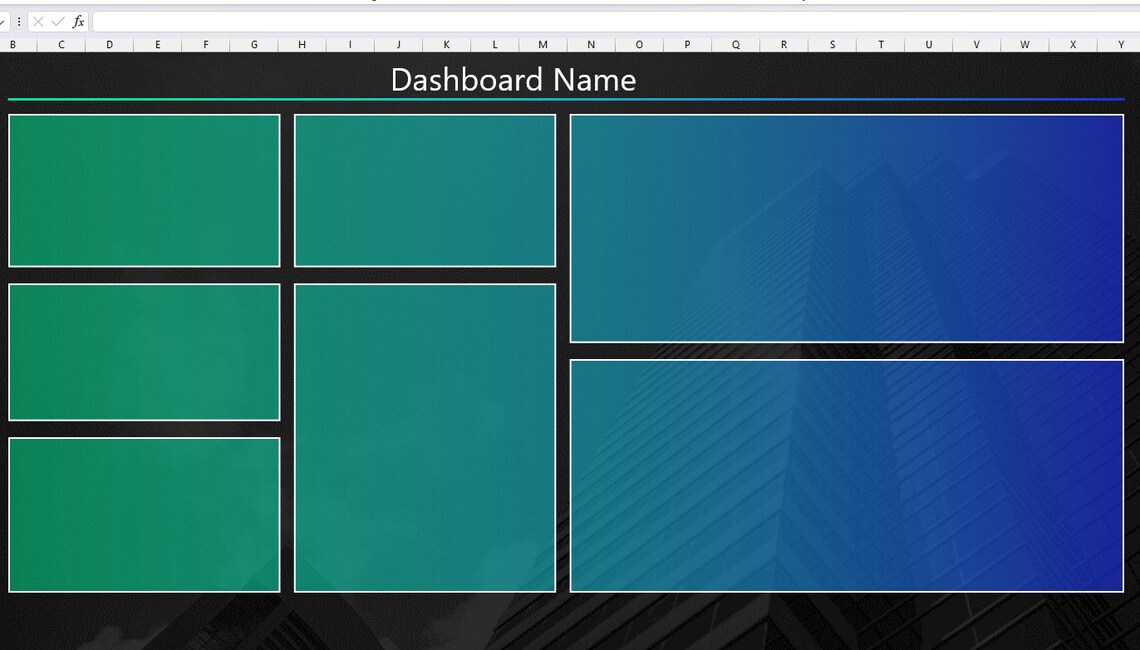Select the Dashboard Name title text
The image size is (1140, 650).
coord(513,80)
